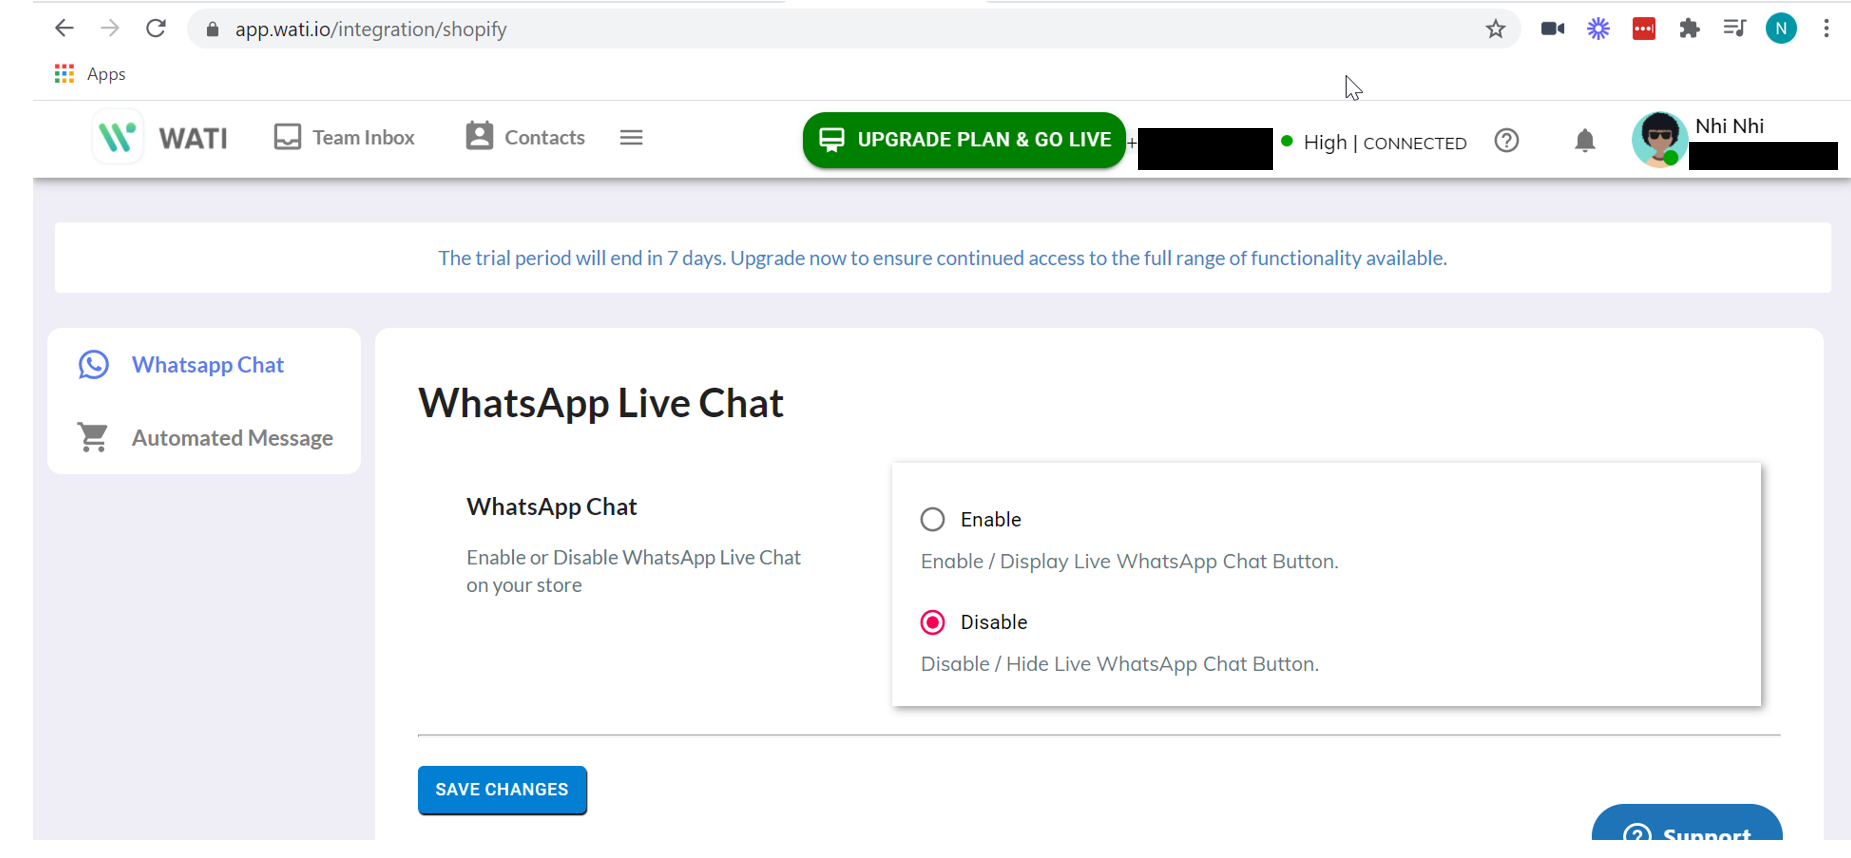
Task: Click the WhatsApp Live Chat heading
Action: 601,403
